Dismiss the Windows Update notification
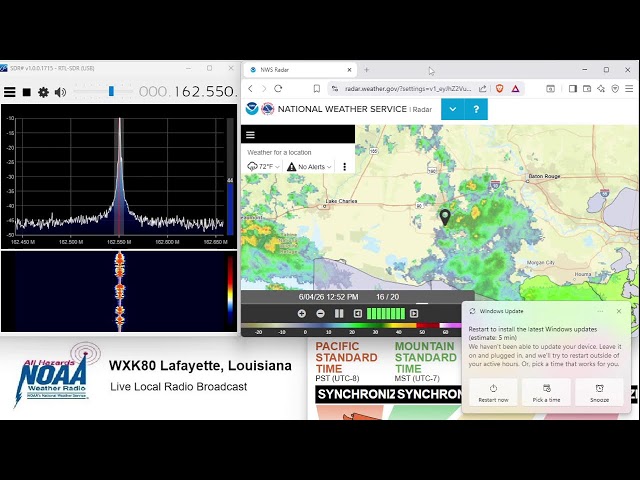The height and width of the screenshot is (480, 640). point(619,311)
